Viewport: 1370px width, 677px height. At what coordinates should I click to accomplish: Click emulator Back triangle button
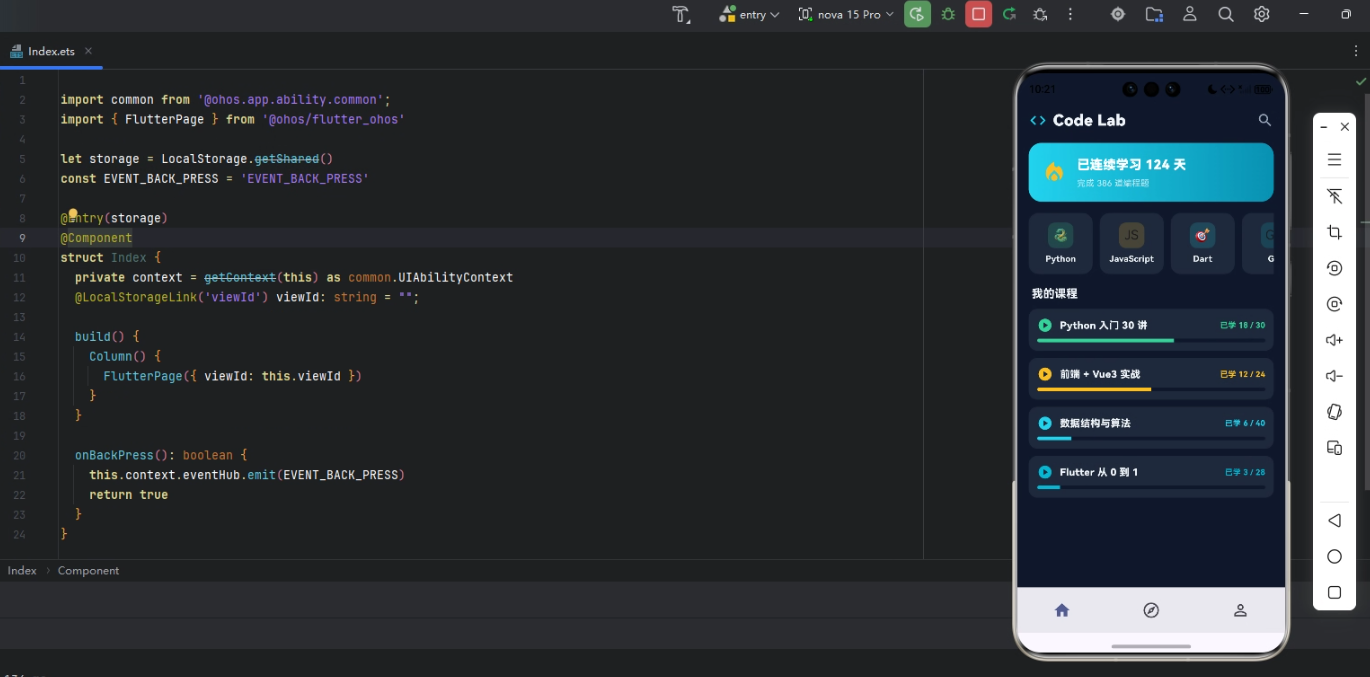[1334, 521]
